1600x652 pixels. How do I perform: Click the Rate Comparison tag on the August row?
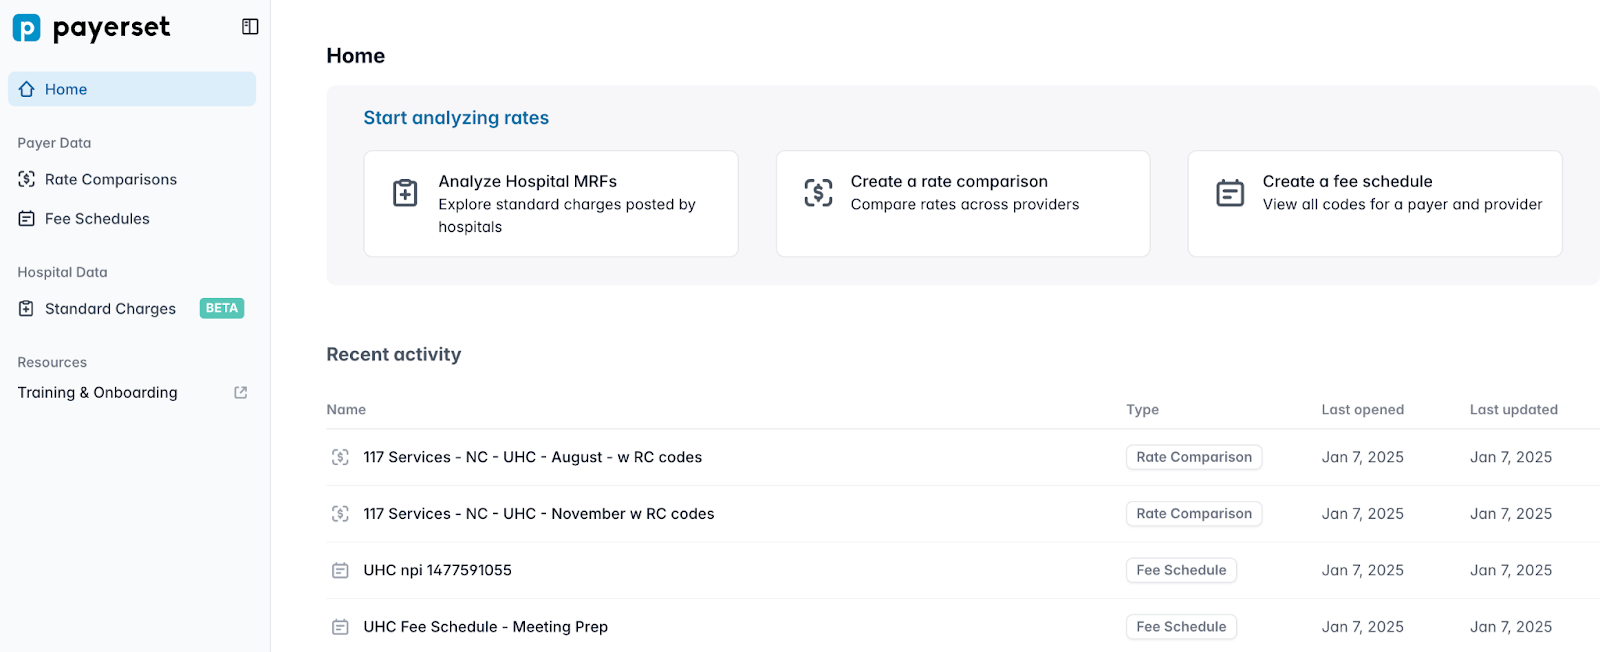tap(1193, 457)
